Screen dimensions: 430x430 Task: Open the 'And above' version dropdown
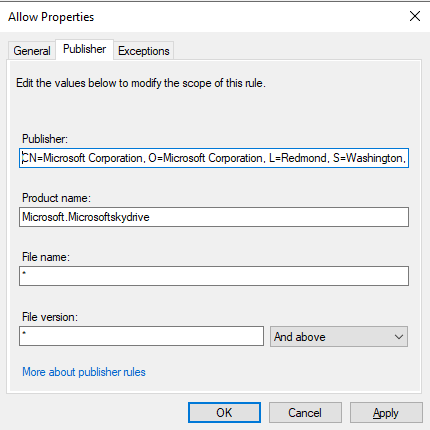pos(339,337)
